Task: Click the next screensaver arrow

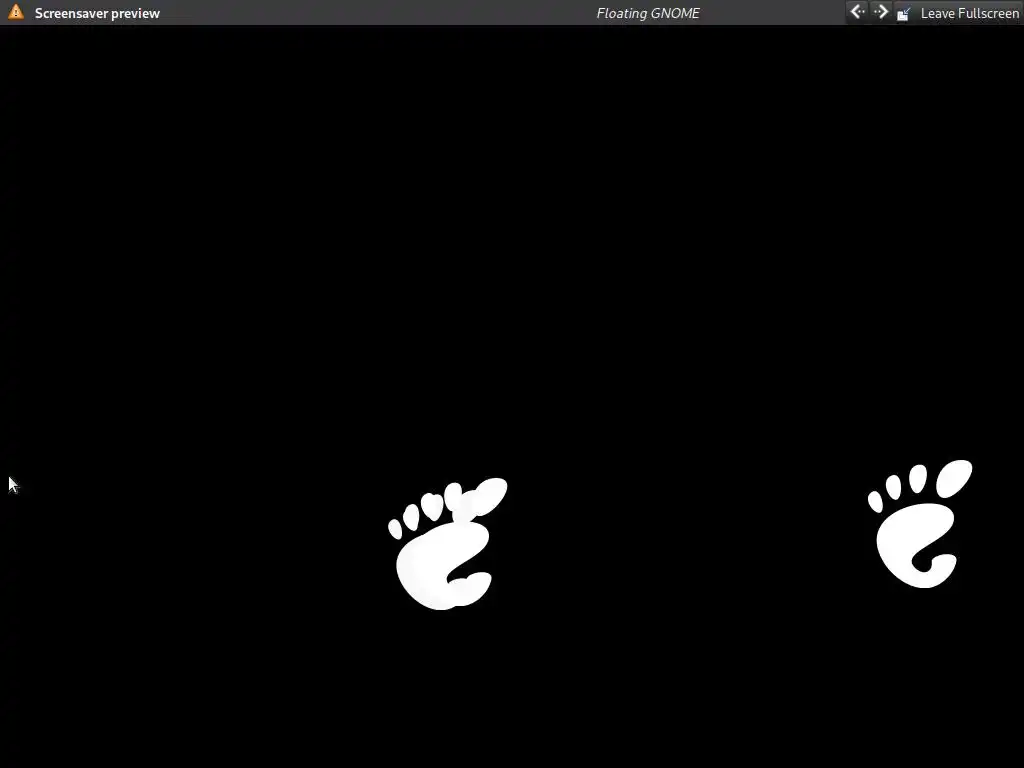Action: [880, 12]
